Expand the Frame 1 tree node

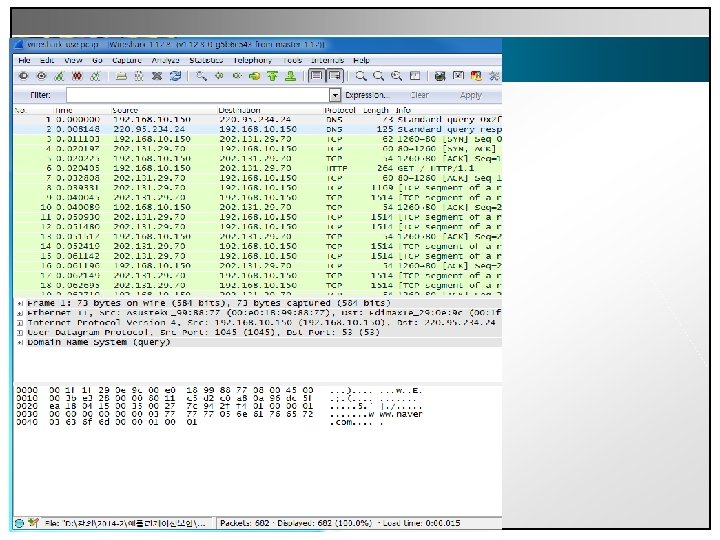tap(20, 304)
